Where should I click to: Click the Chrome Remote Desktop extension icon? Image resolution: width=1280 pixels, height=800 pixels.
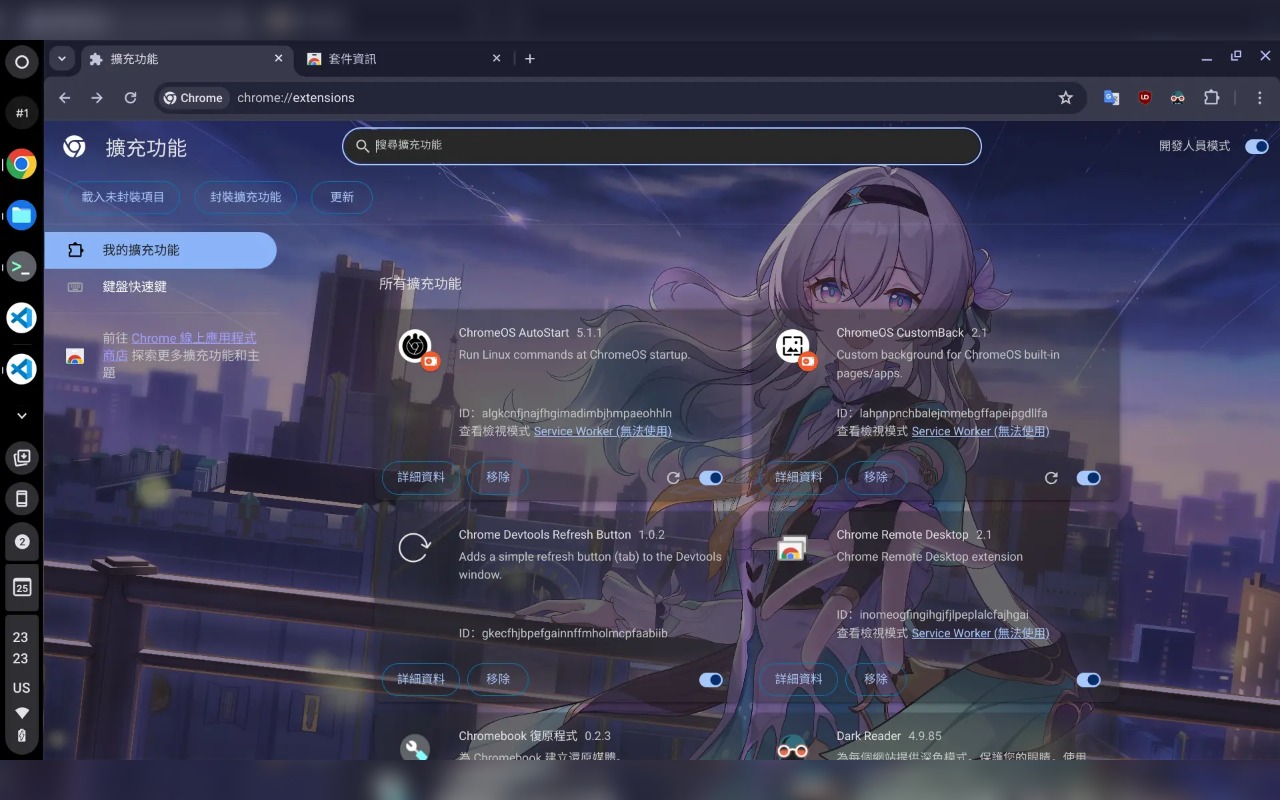[792, 548]
